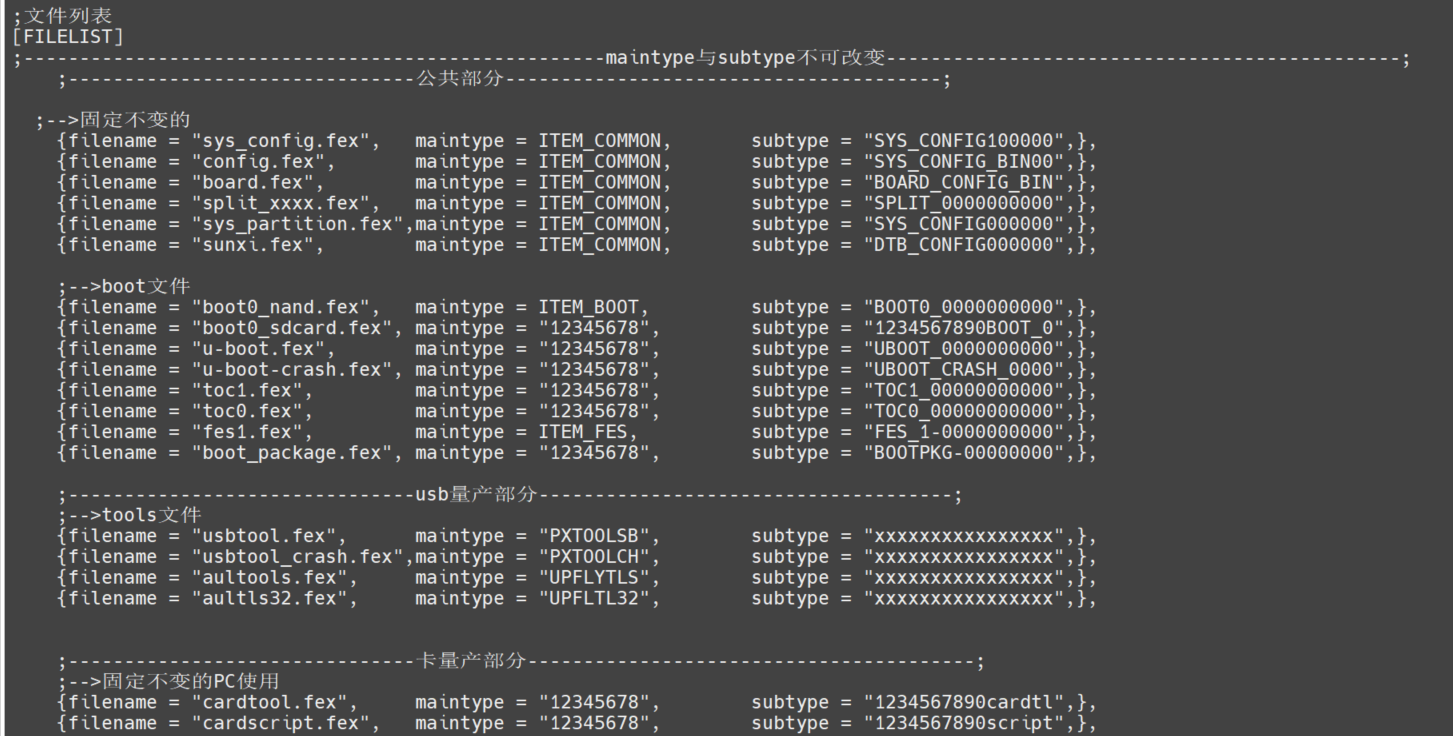Image resolution: width=1453 pixels, height=736 pixels.
Task: Select subtype "BOARD_CONFIG_BIN"
Action: (x=964, y=183)
